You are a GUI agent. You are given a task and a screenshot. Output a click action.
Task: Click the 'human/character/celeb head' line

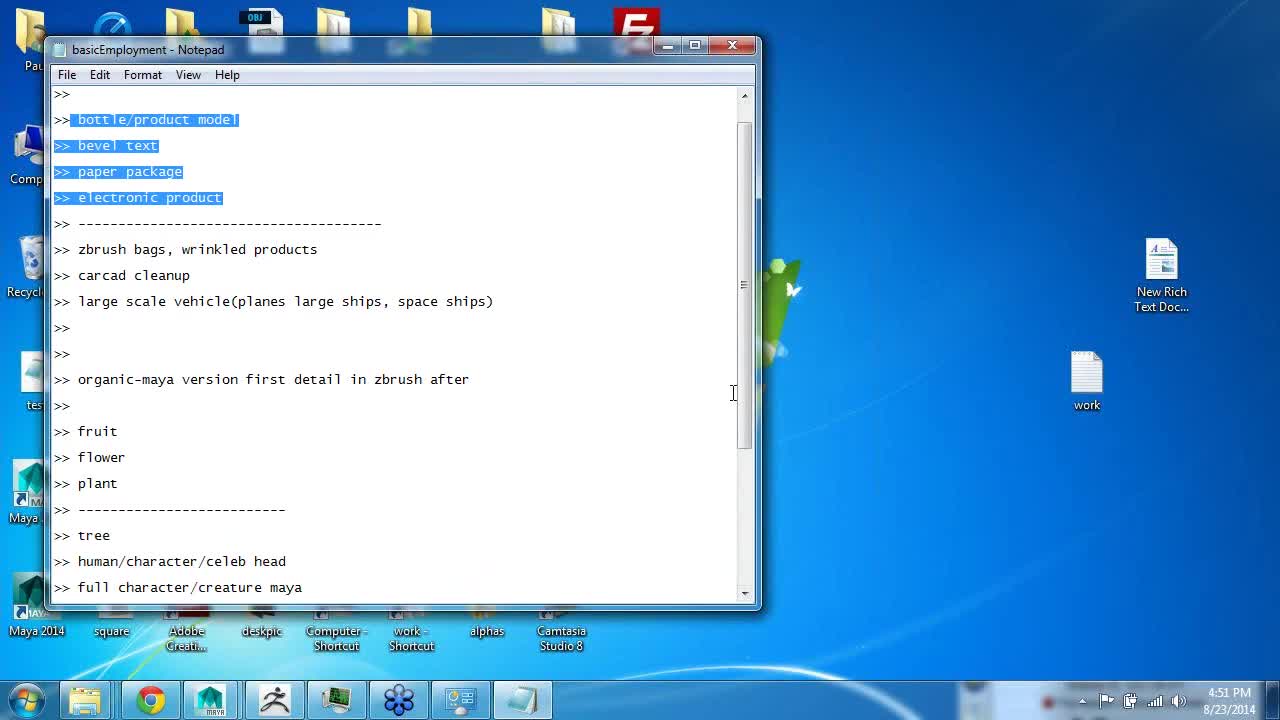tap(181, 562)
